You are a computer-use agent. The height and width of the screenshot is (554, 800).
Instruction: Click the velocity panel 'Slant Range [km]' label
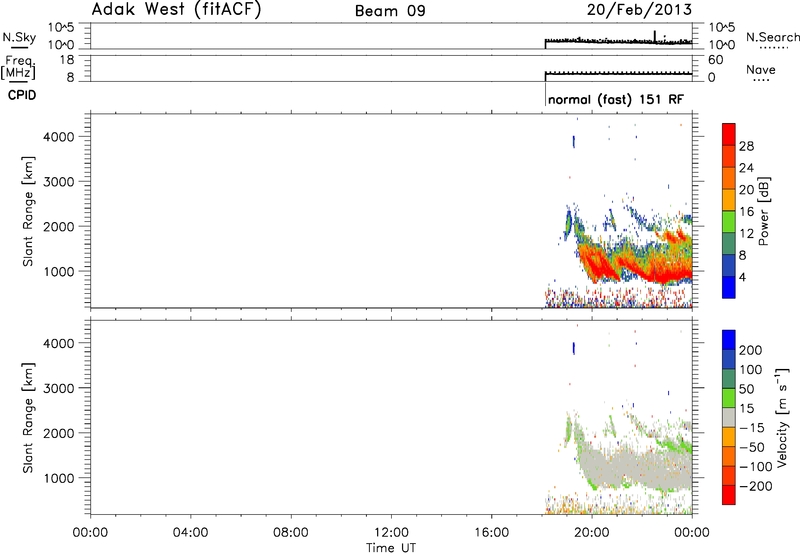click(28, 418)
